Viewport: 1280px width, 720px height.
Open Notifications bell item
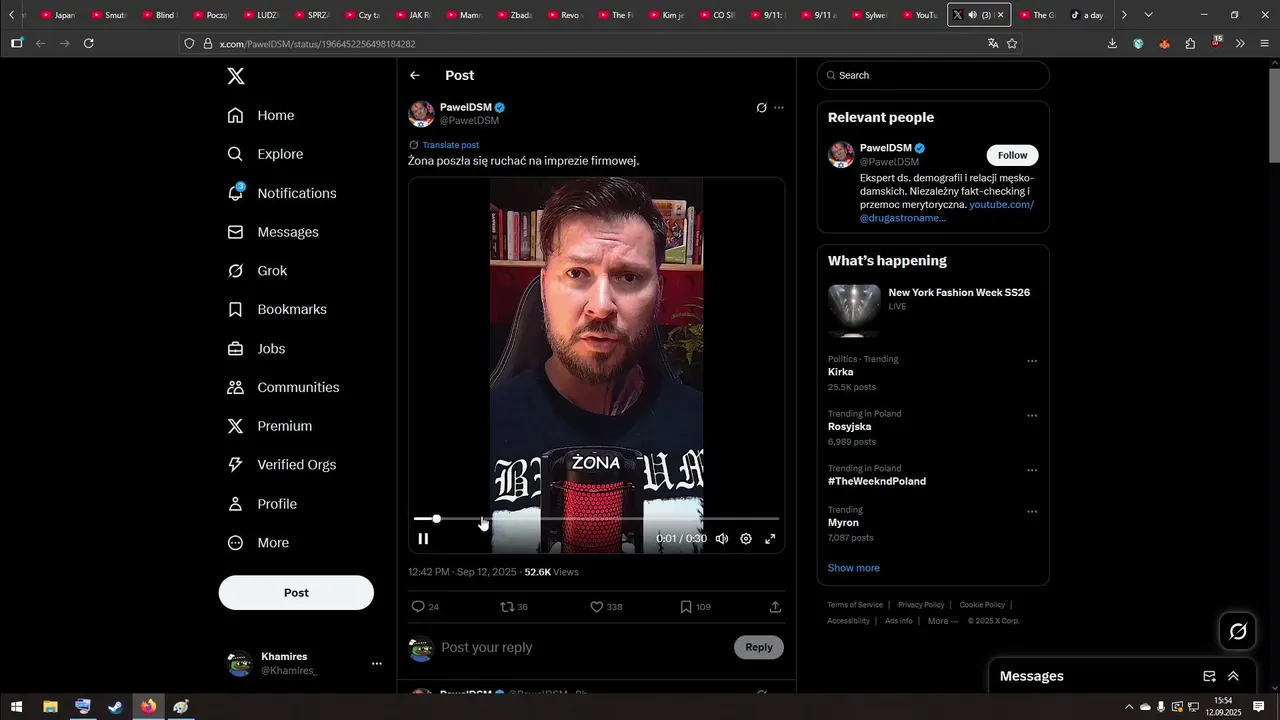282,193
